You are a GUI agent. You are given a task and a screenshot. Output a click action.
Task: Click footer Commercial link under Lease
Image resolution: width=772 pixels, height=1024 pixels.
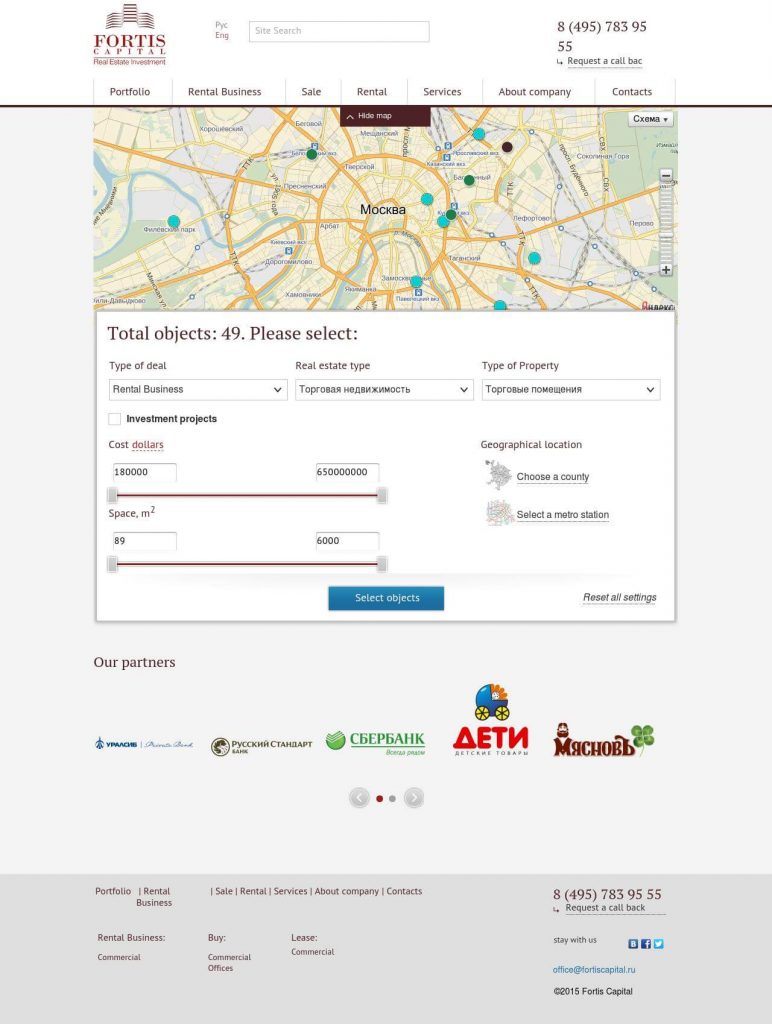[x=313, y=952]
